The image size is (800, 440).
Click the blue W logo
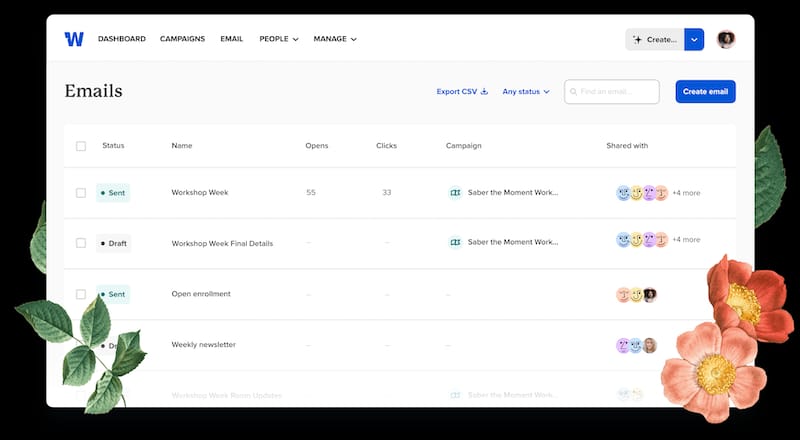coord(74,39)
